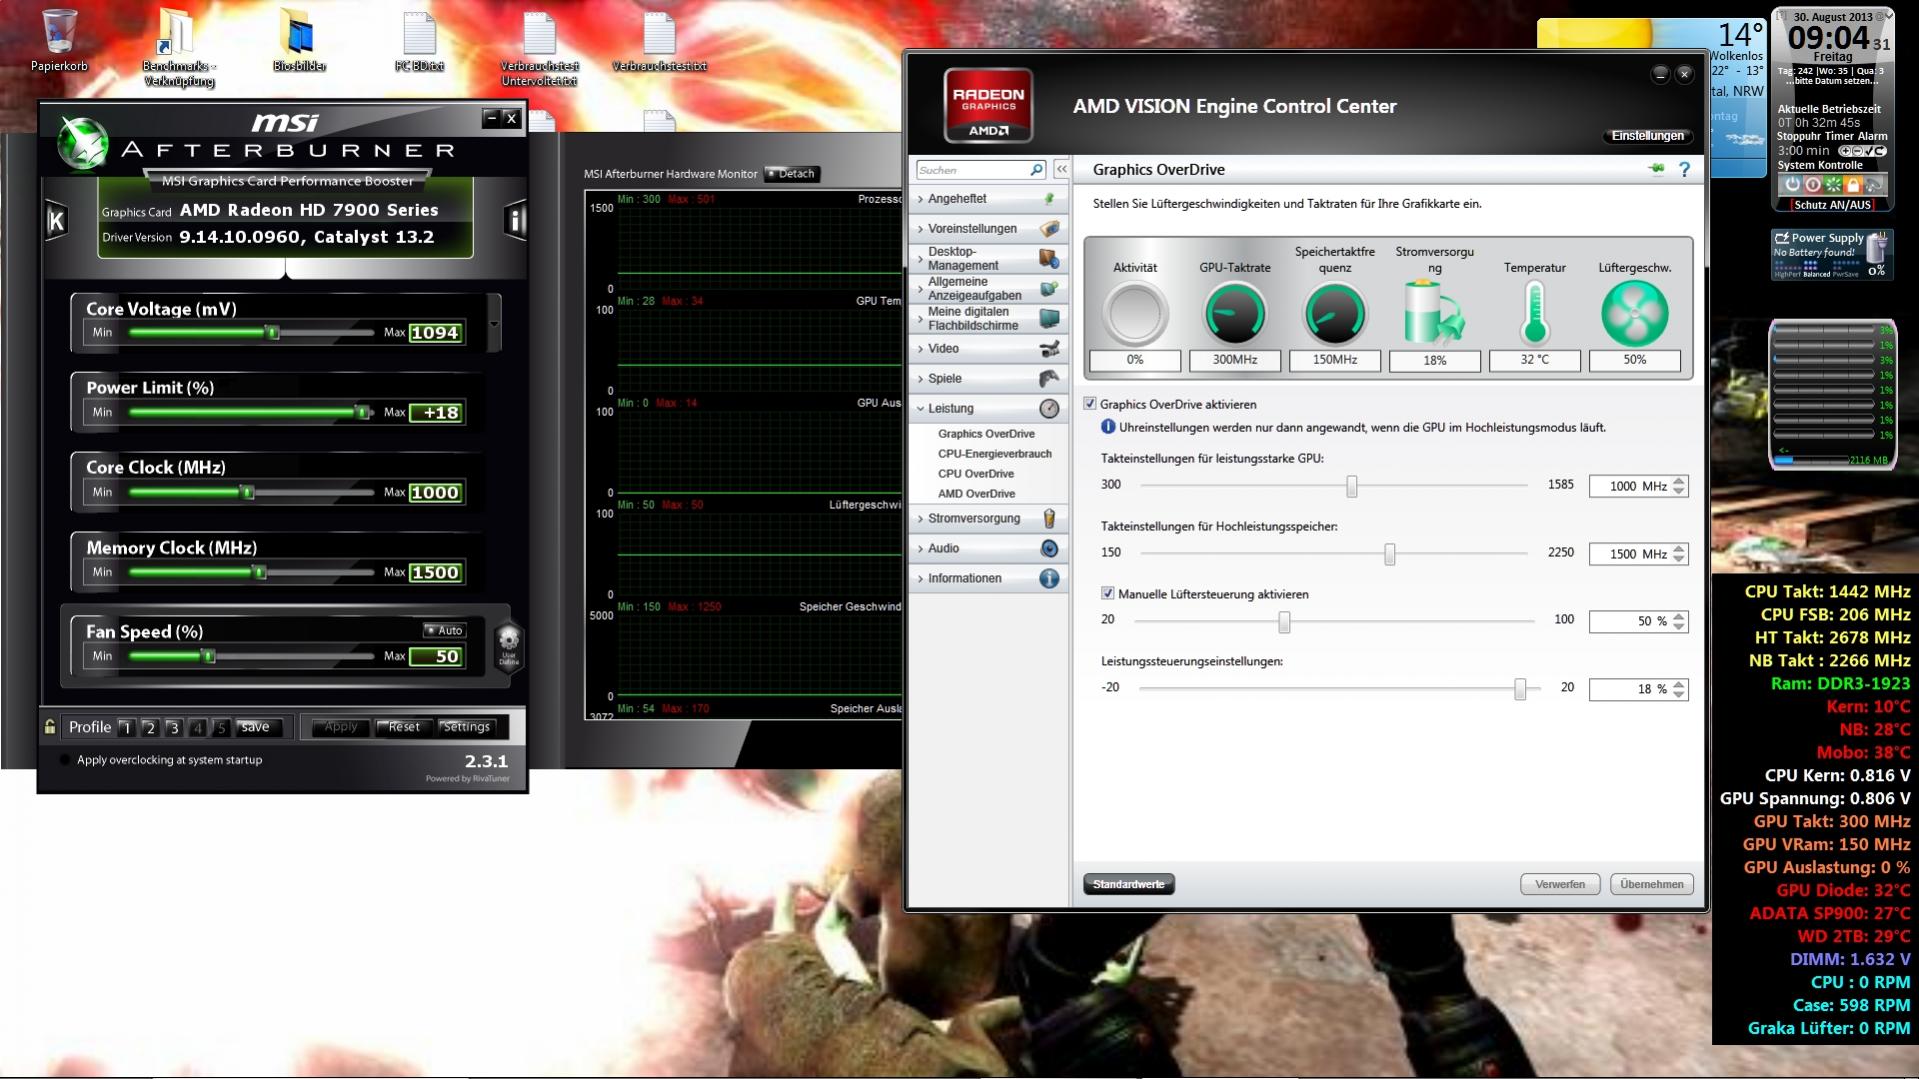Expand the Core Voltage options arrow
Image resolution: width=1919 pixels, height=1079 pixels.
[494, 324]
